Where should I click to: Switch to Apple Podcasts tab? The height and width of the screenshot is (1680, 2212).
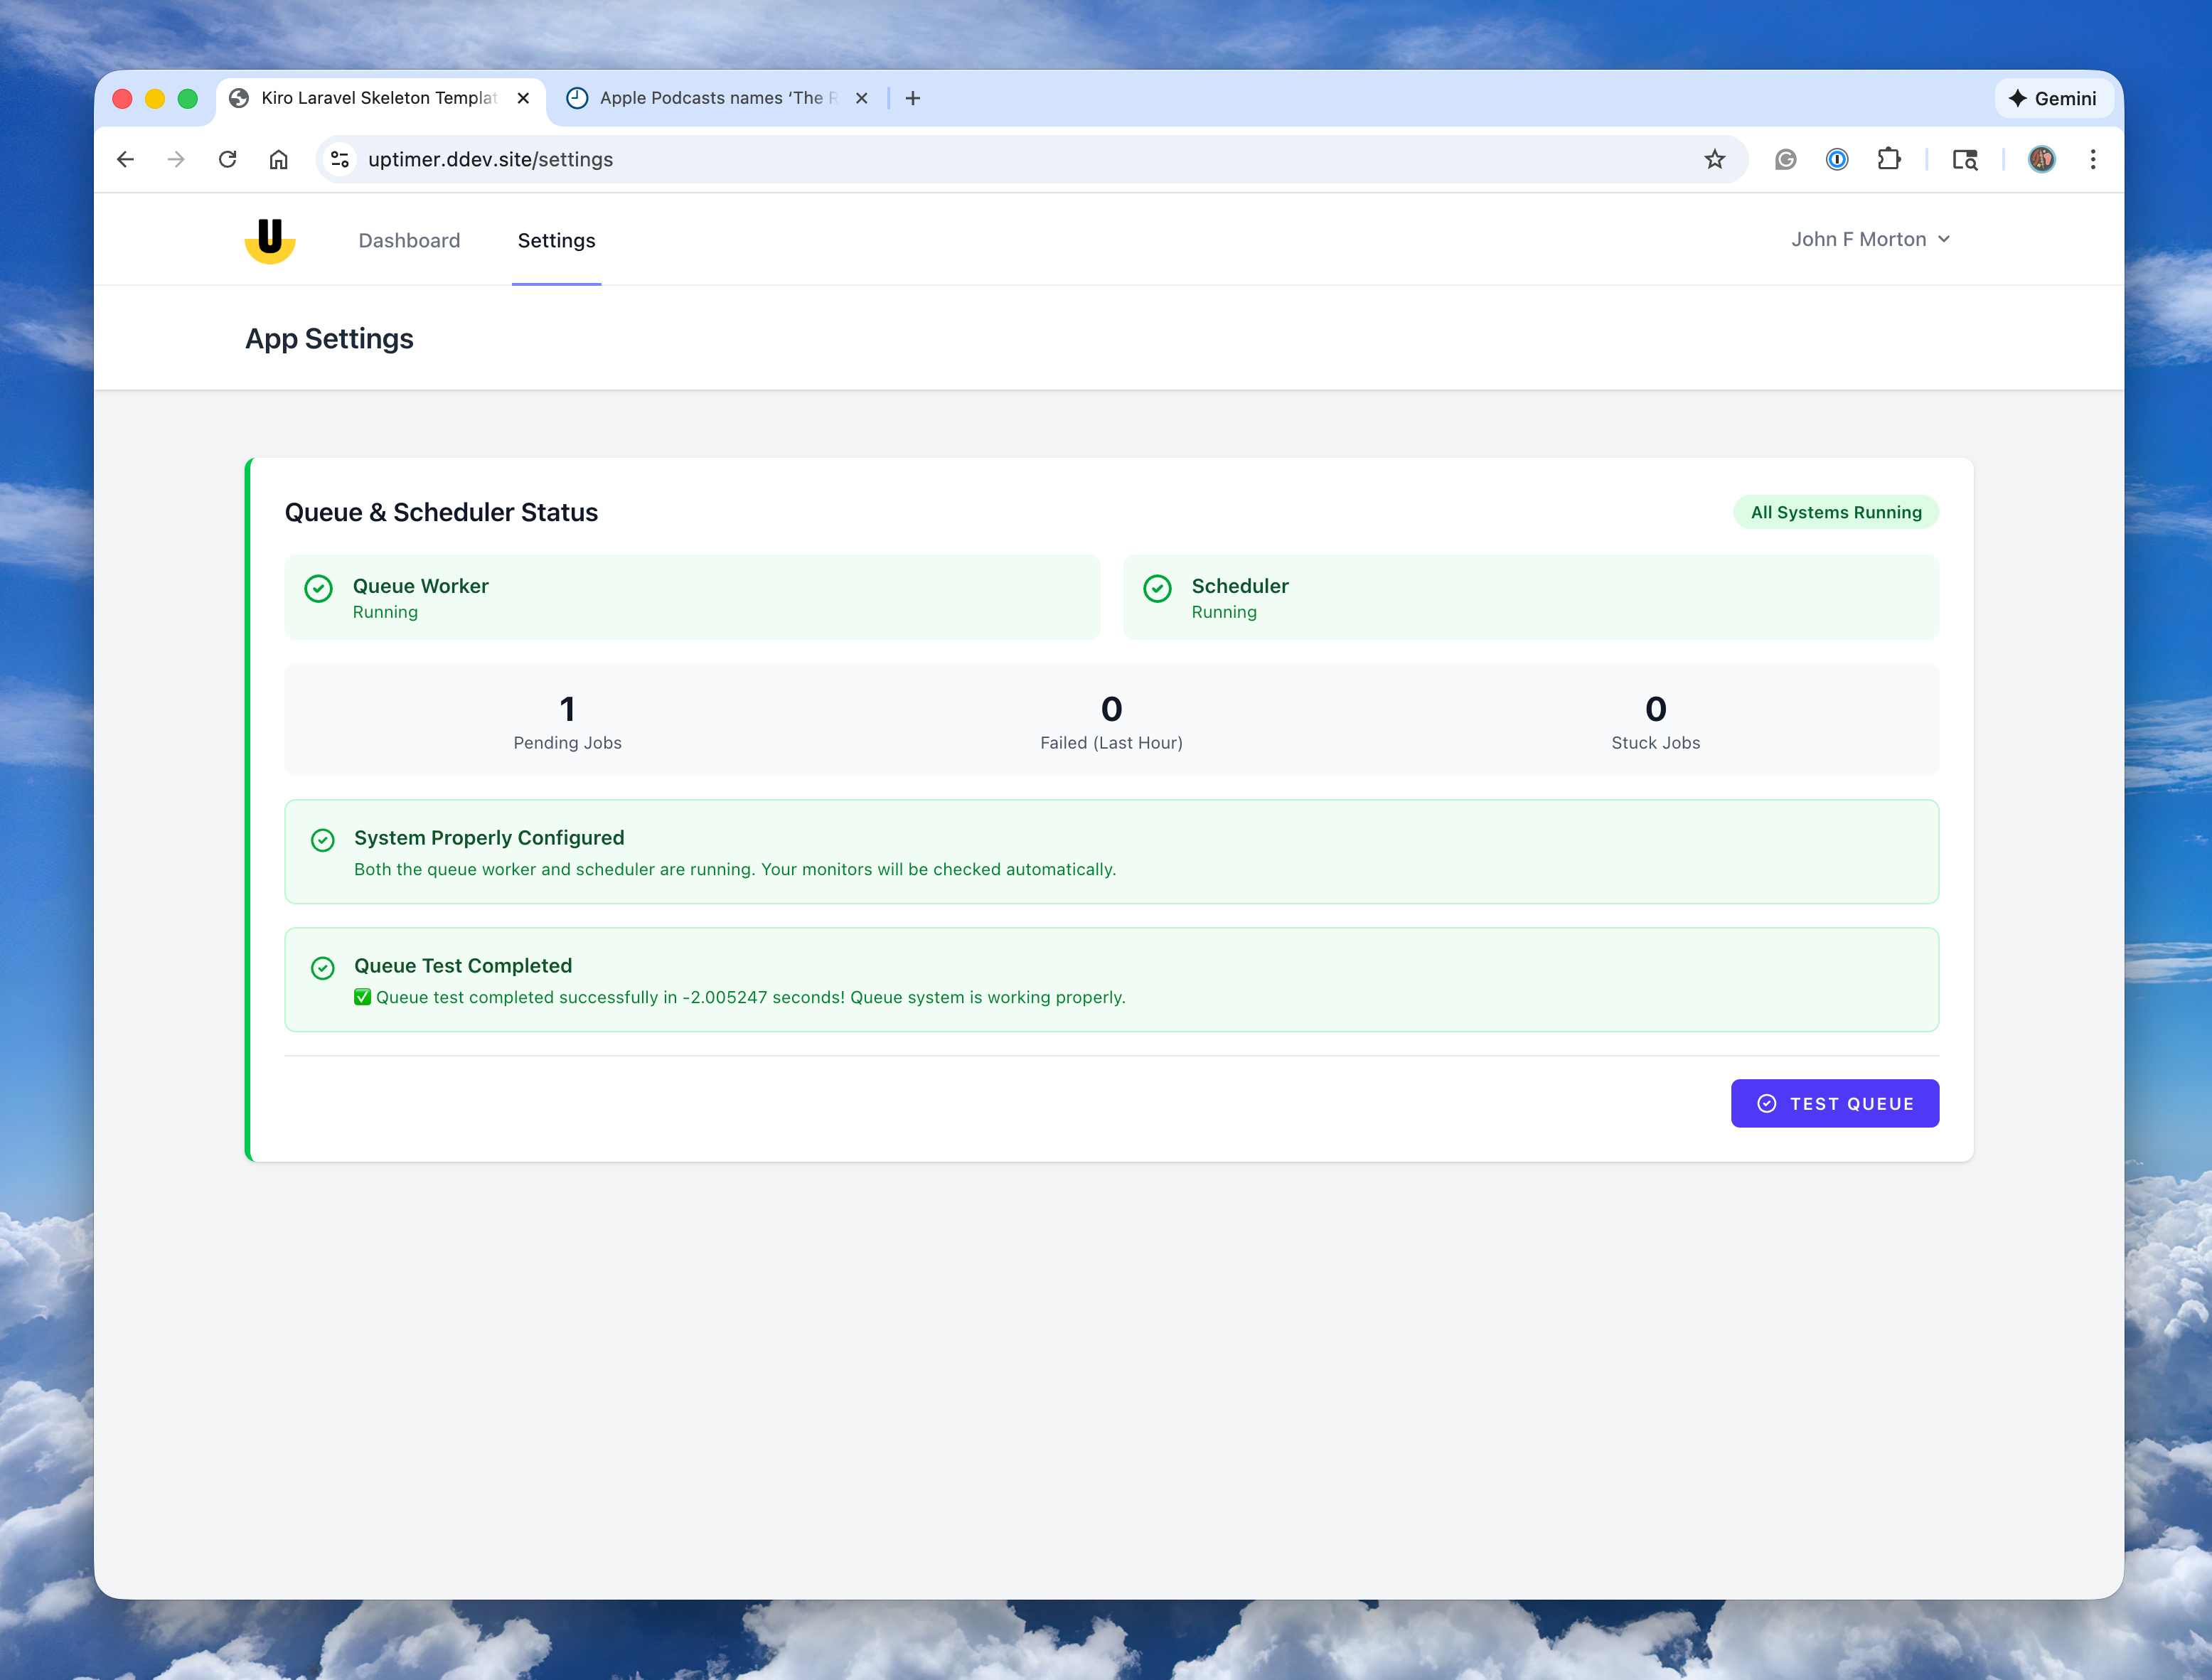click(x=710, y=98)
